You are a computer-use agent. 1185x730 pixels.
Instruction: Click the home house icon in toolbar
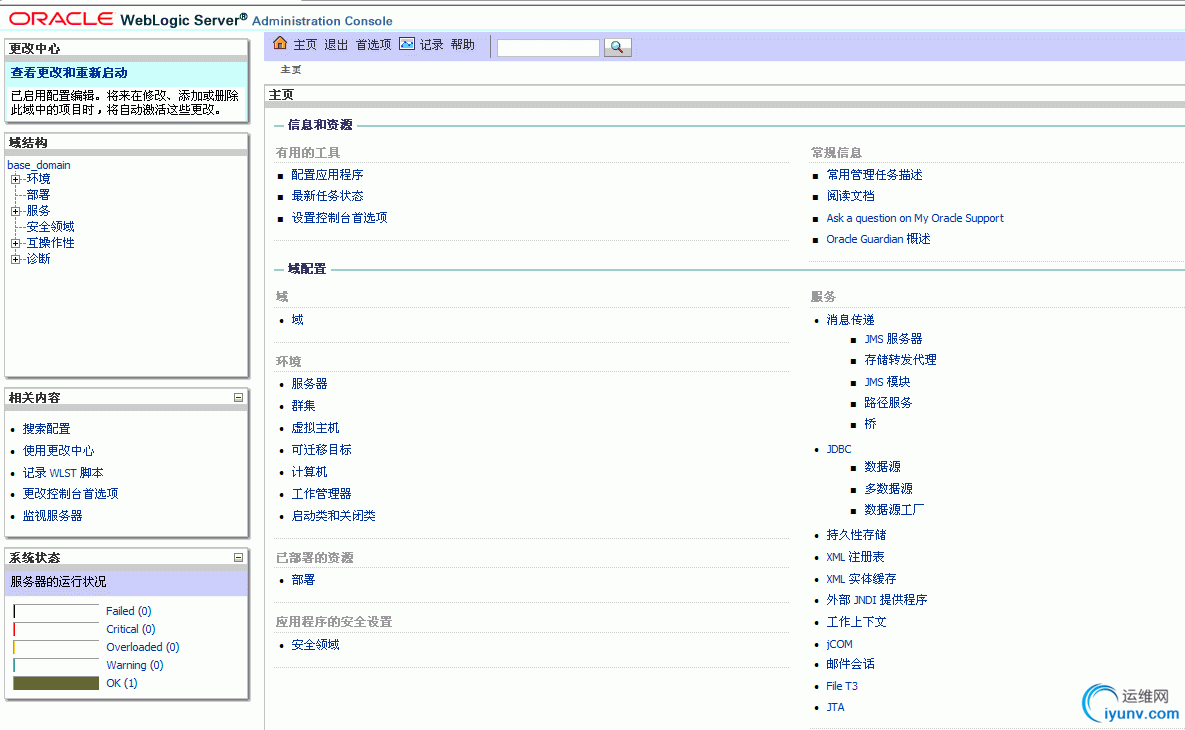click(x=280, y=44)
